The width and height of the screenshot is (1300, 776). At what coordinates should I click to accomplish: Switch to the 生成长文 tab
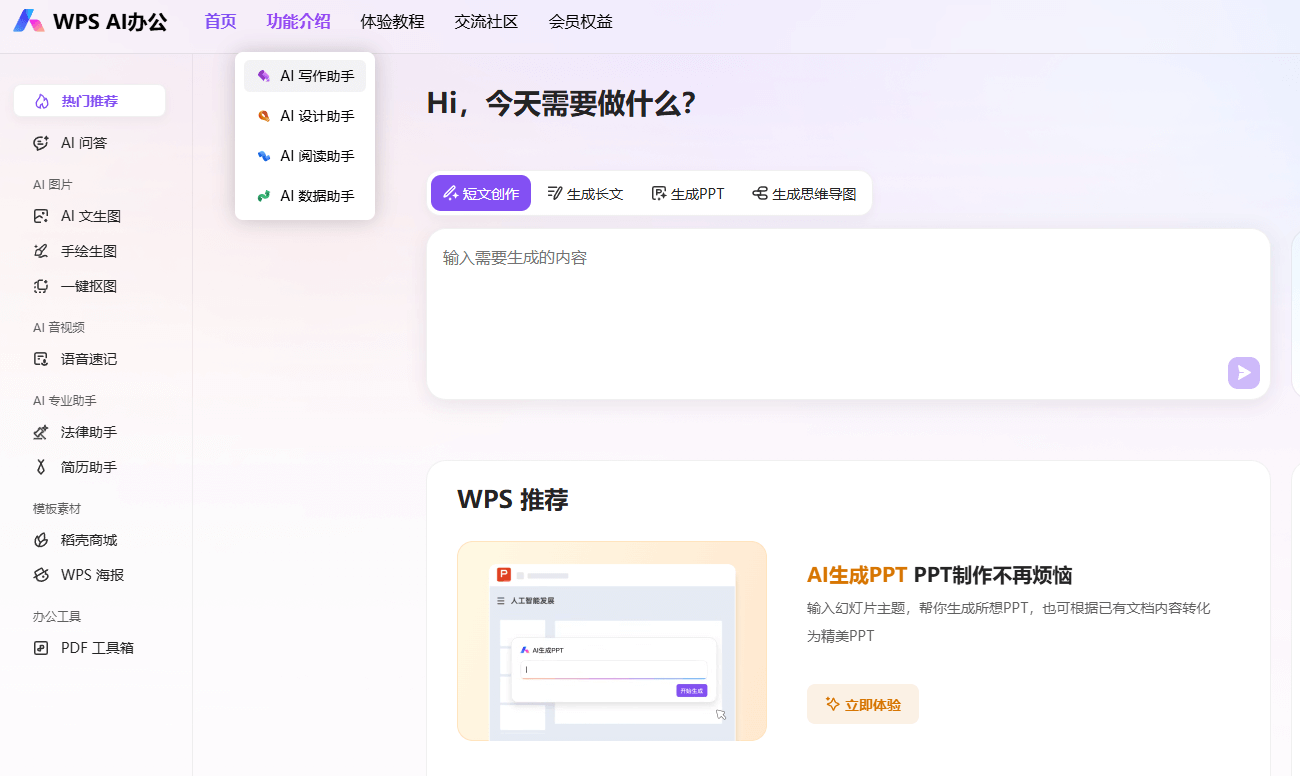pos(585,193)
